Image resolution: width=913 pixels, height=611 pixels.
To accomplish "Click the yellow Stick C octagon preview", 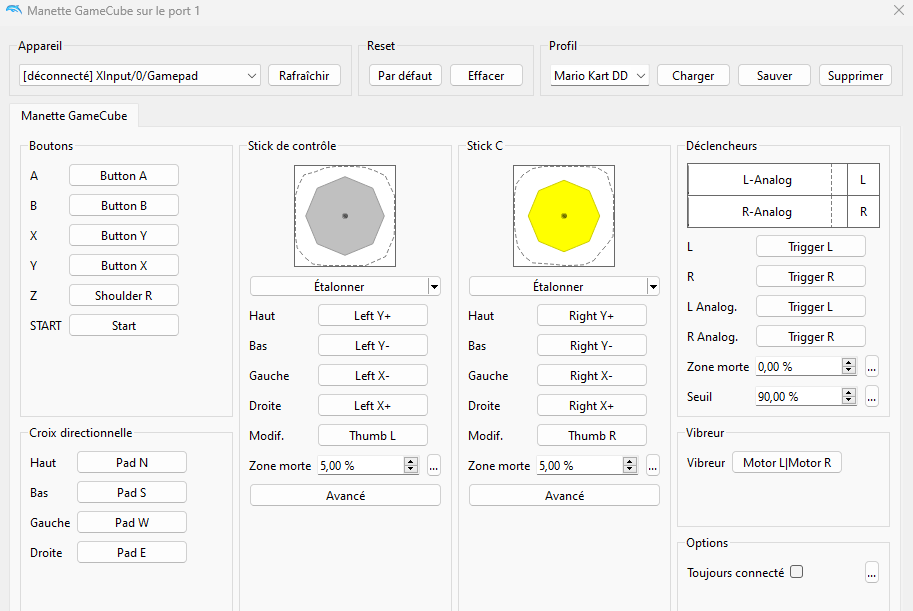I will (564, 215).
